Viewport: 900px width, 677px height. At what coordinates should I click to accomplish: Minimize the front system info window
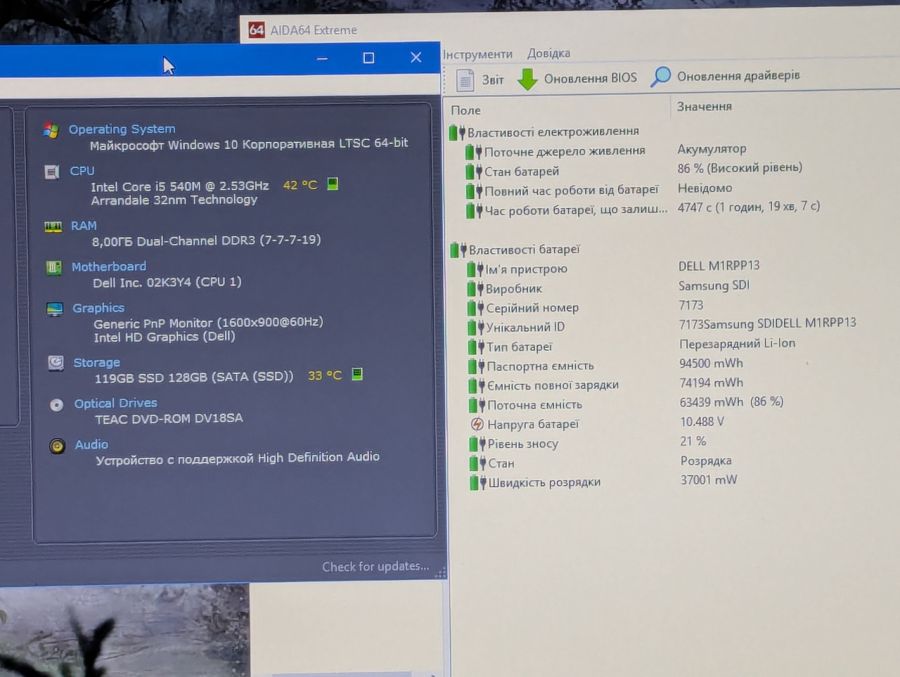point(323,59)
